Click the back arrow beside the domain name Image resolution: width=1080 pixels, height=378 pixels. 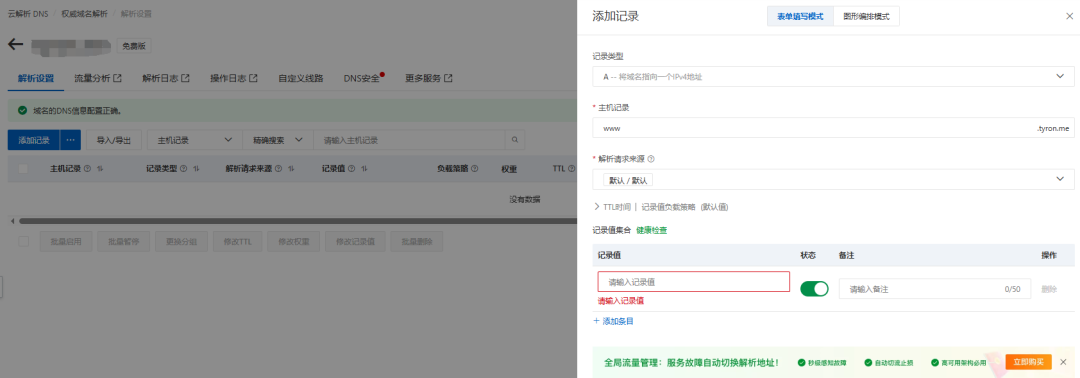[16, 45]
